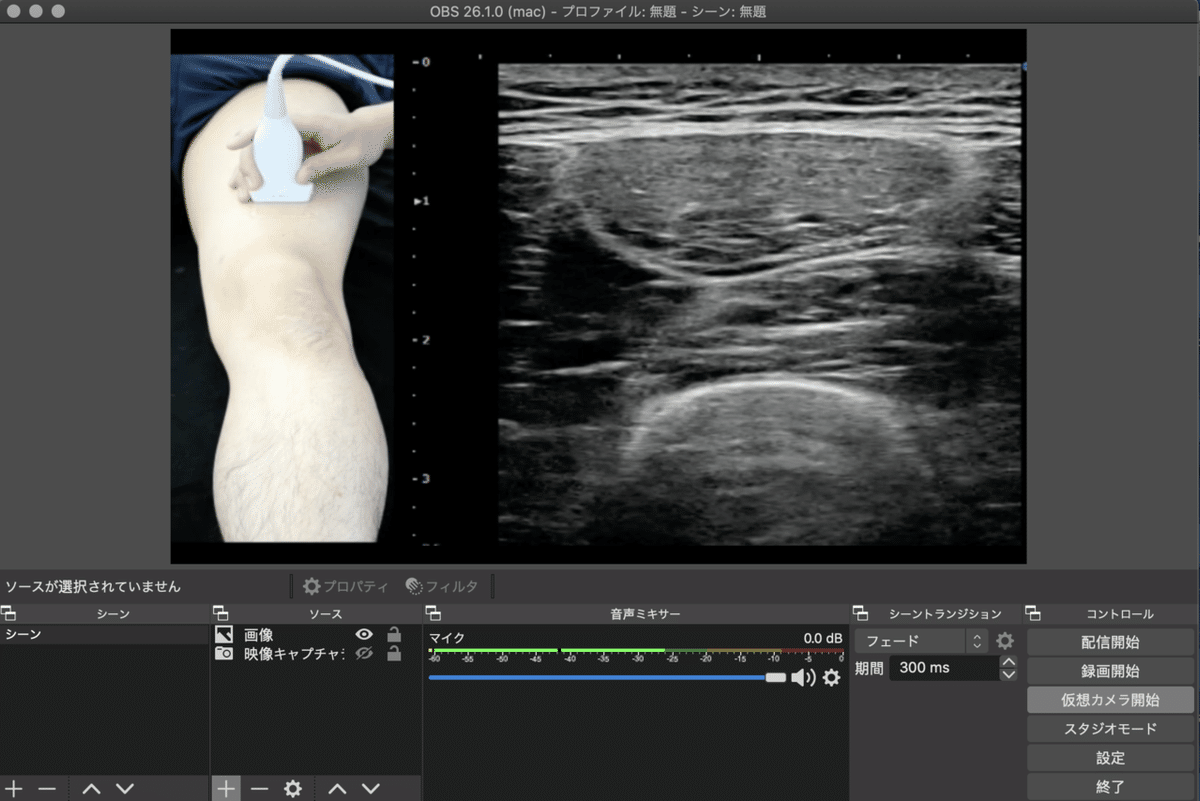Select the 映像キャプチャ source row

(x=316, y=653)
